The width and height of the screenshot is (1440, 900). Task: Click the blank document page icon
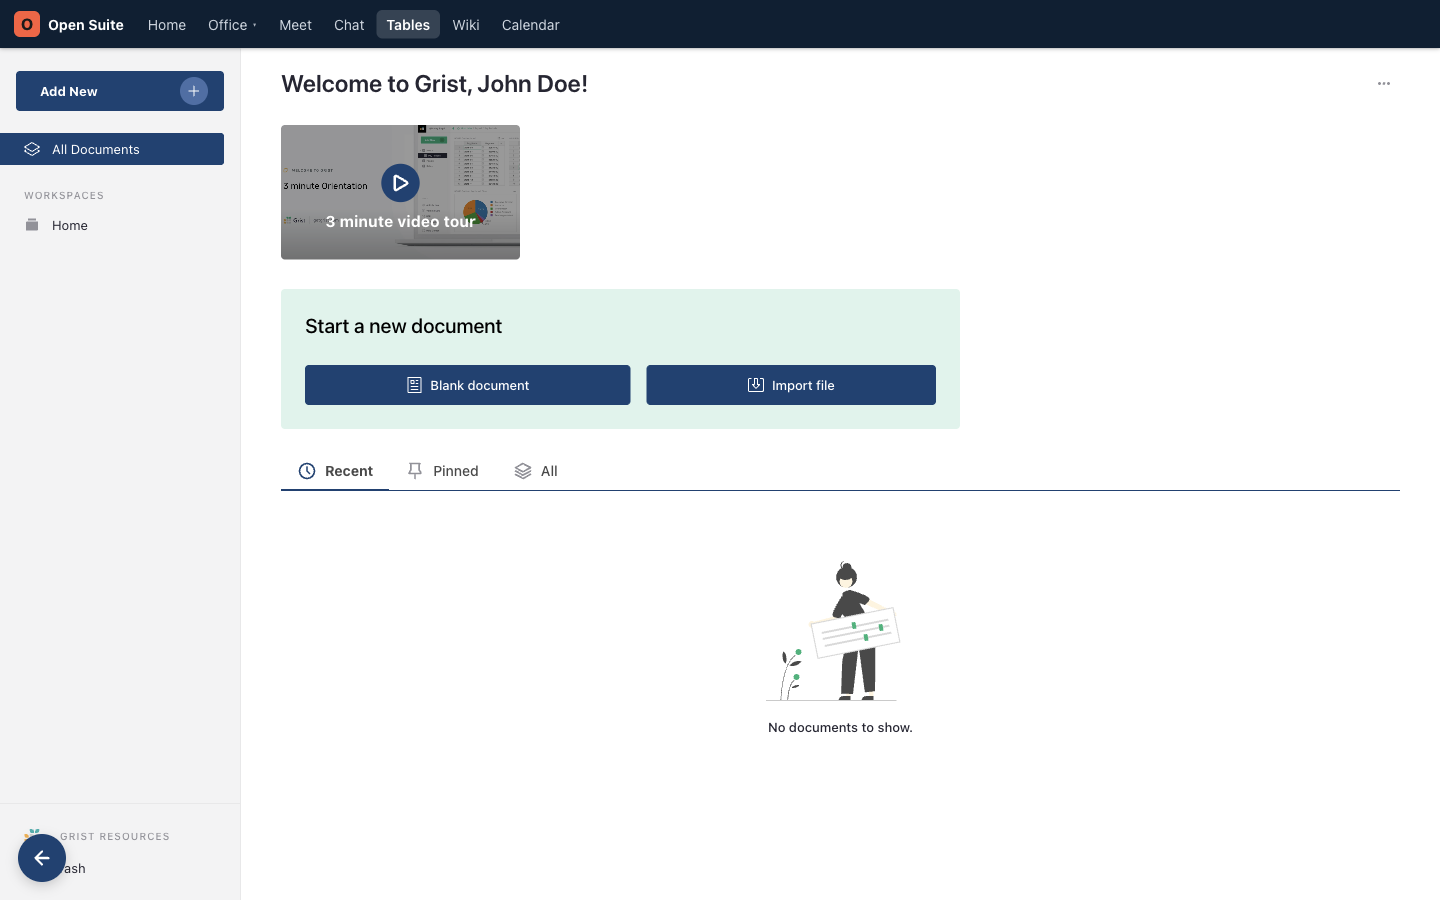click(x=414, y=385)
